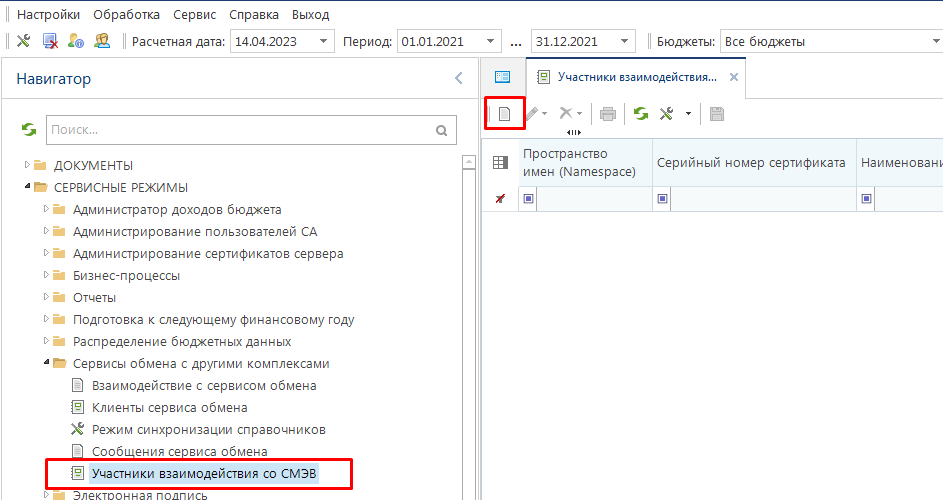Select Клиенты сервиса обмена item
Screen dimensions: 943x500
coord(170,407)
